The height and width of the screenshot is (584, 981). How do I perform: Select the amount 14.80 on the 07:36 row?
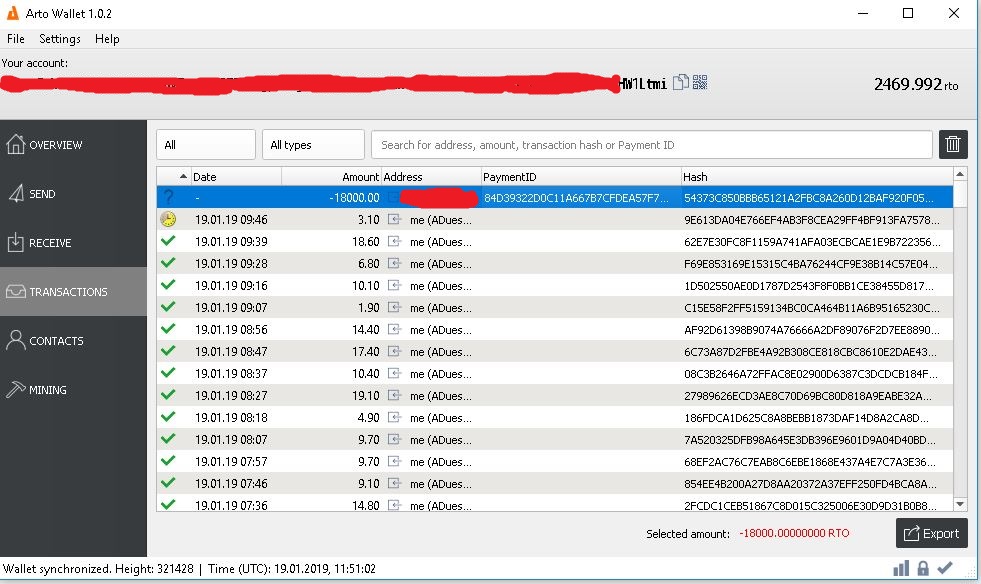(365, 505)
